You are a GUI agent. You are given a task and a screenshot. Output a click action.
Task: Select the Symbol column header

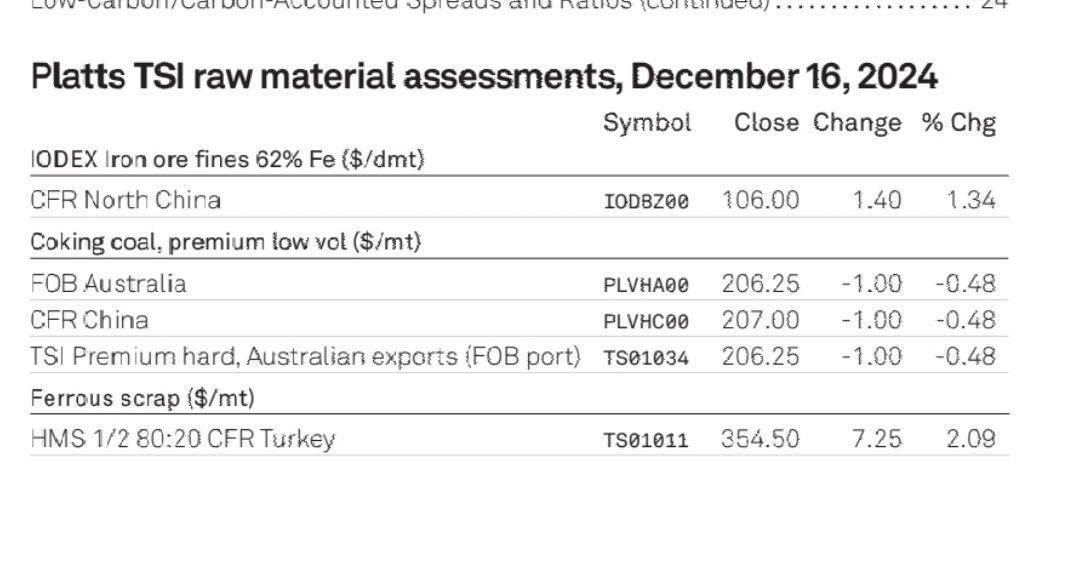pos(647,124)
